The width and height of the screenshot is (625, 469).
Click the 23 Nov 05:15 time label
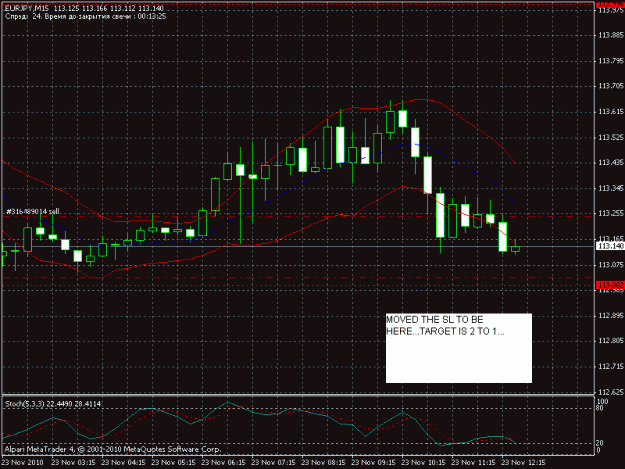pos(173,463)
